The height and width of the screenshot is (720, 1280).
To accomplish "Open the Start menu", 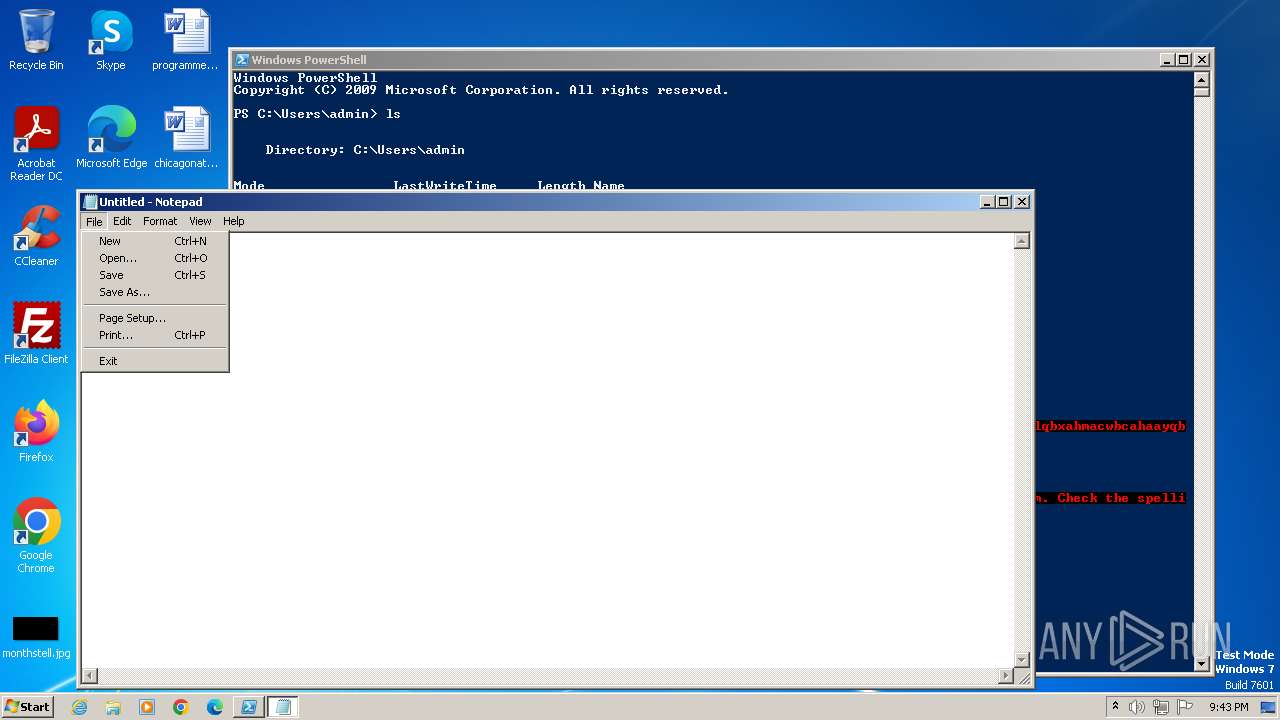I will 27,707.
